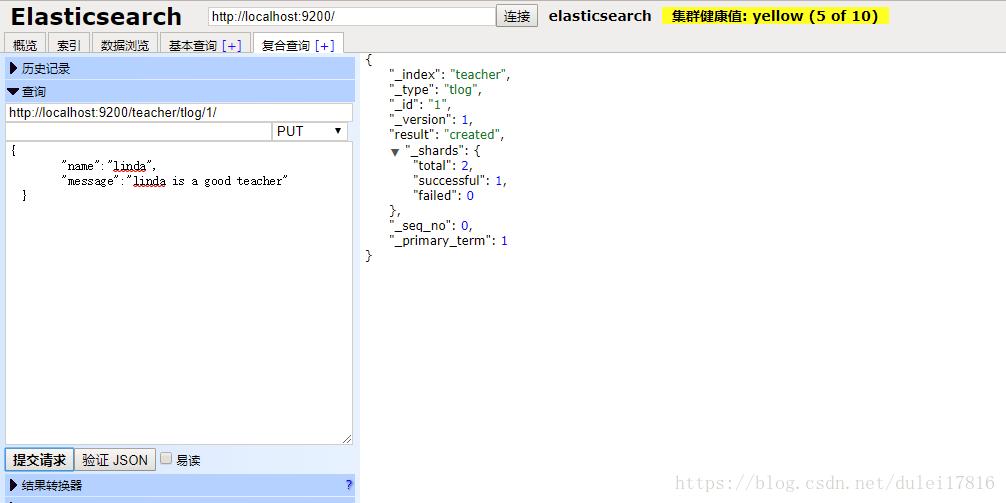Select the "_primary_term": 1 line
The image size is (1006, 503).
[x=448, y=241]
